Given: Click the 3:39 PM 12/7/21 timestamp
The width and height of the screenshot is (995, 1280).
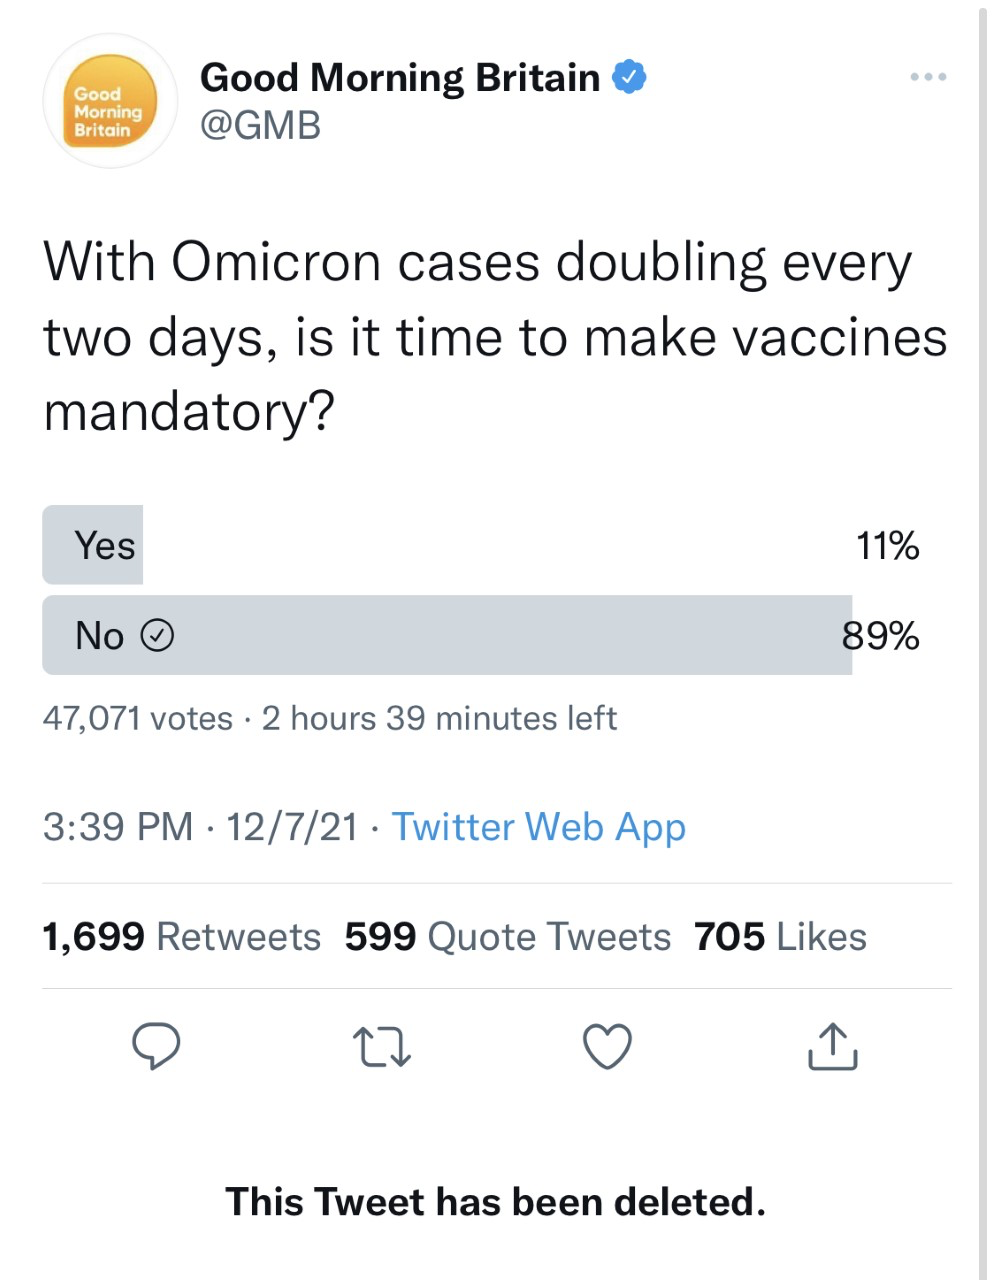Looking at the screenshot, I should tap(200, 827).
